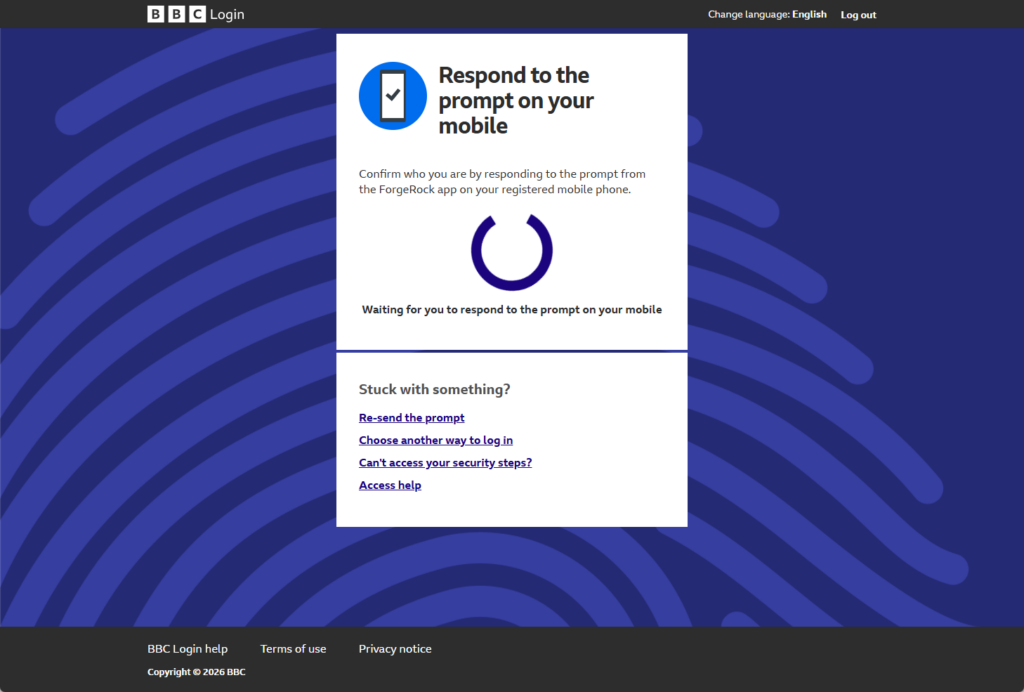Screen dimensions: 1024x692
Task: Click the 'Waiting for you to respond' status text
Action: point(512,310)
